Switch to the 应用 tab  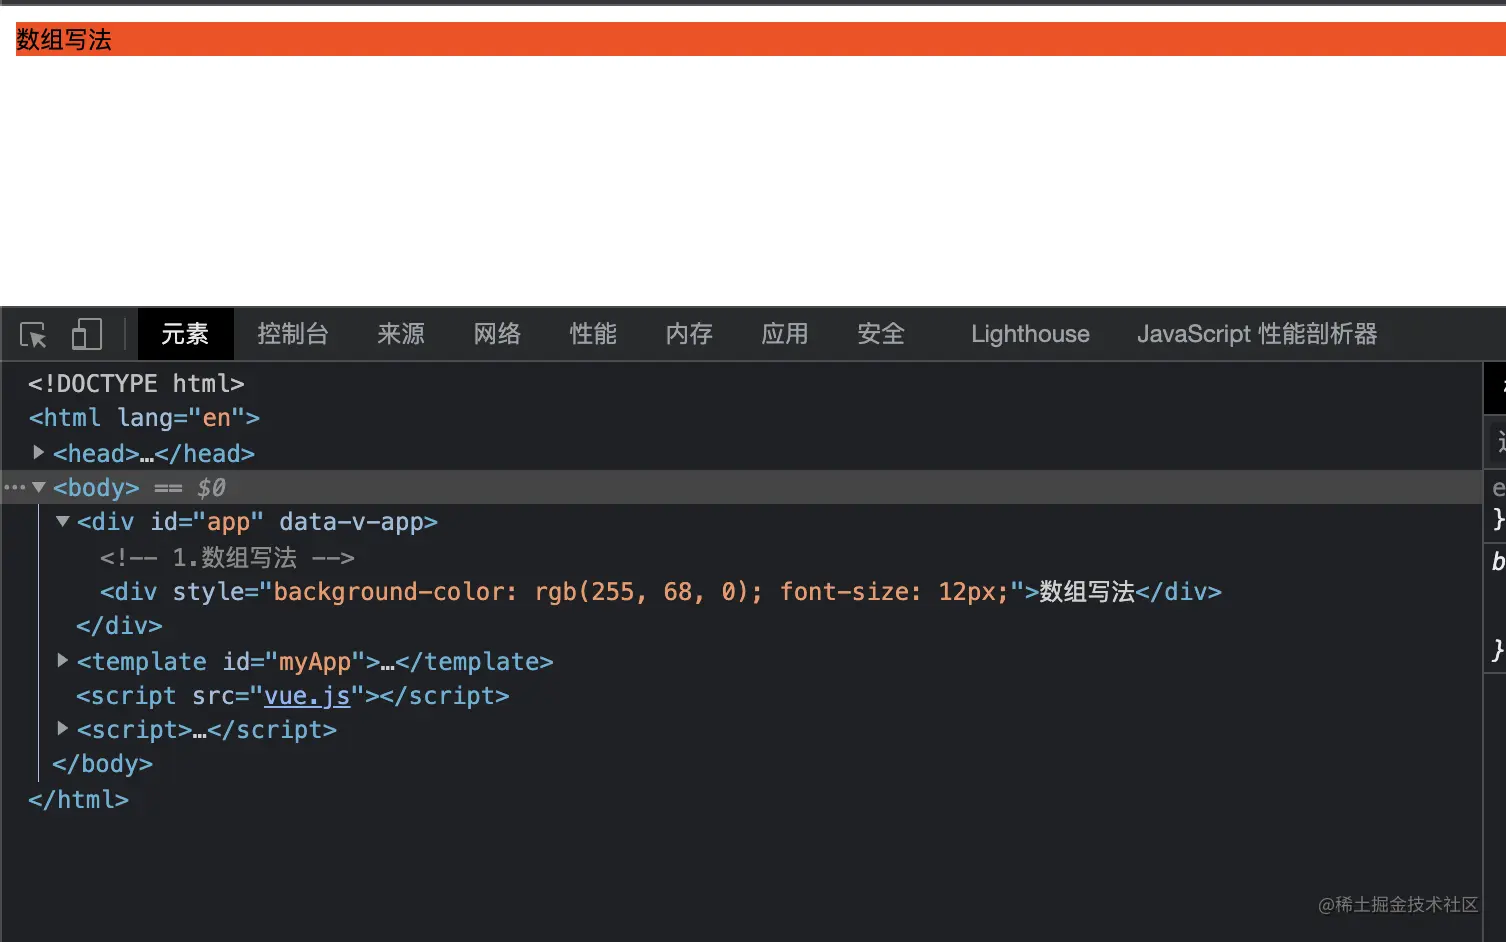(785, 334)
